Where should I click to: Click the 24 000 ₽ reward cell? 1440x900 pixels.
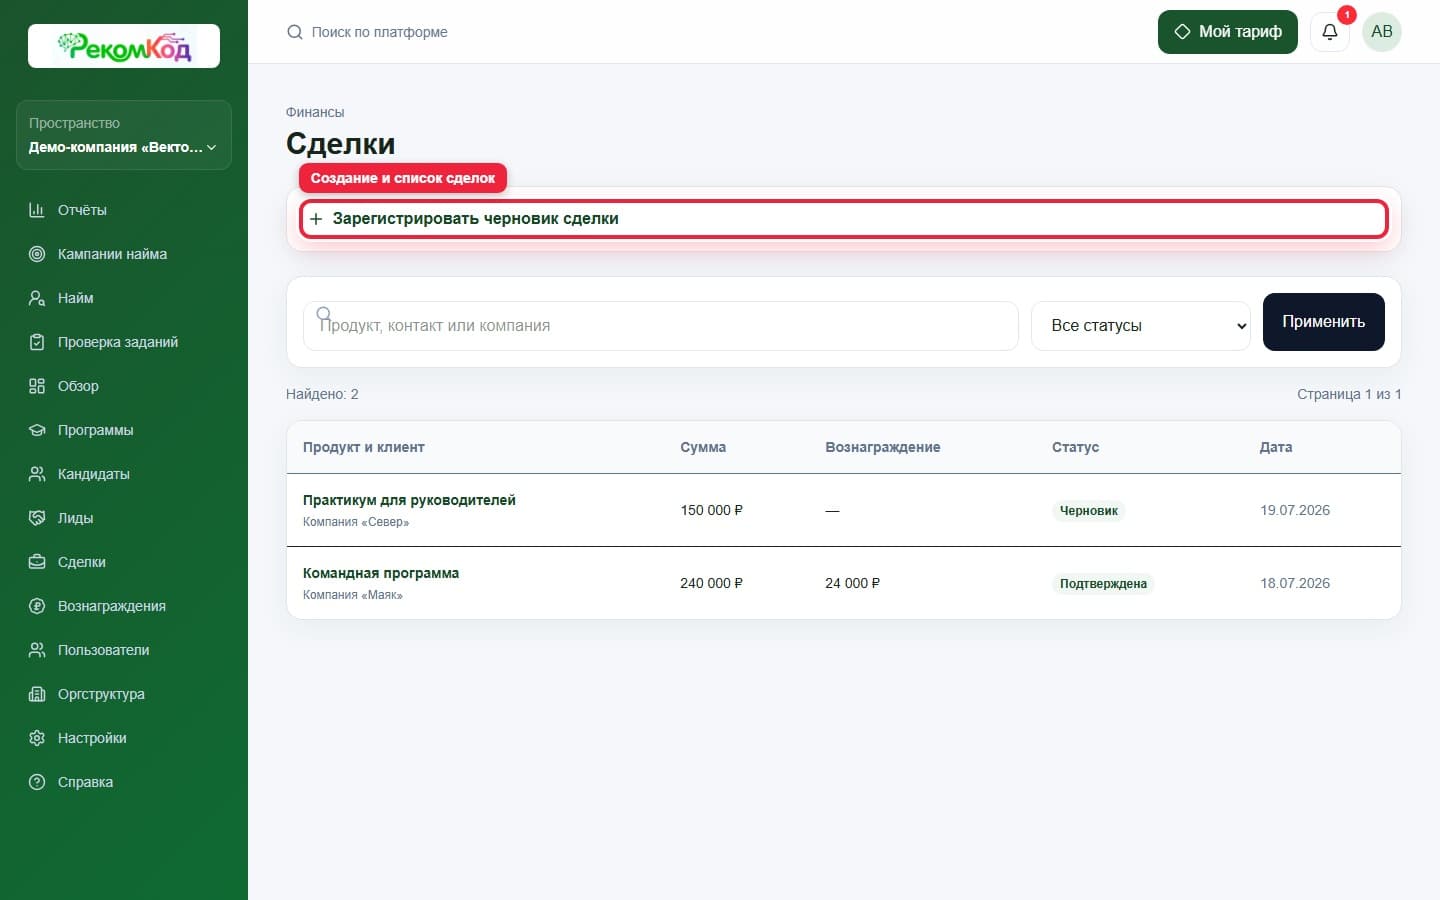pos(853,583)
